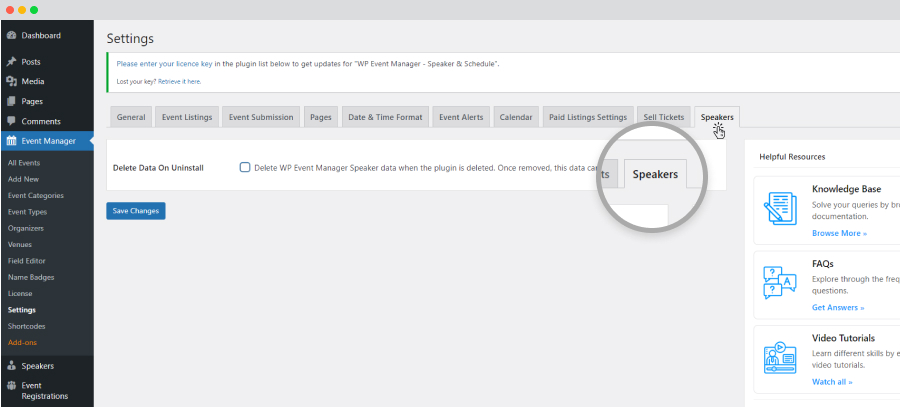This screenshot has height=407, width=900.
Task: Click Get Answers link under FAQs
Action: (838, 308)
